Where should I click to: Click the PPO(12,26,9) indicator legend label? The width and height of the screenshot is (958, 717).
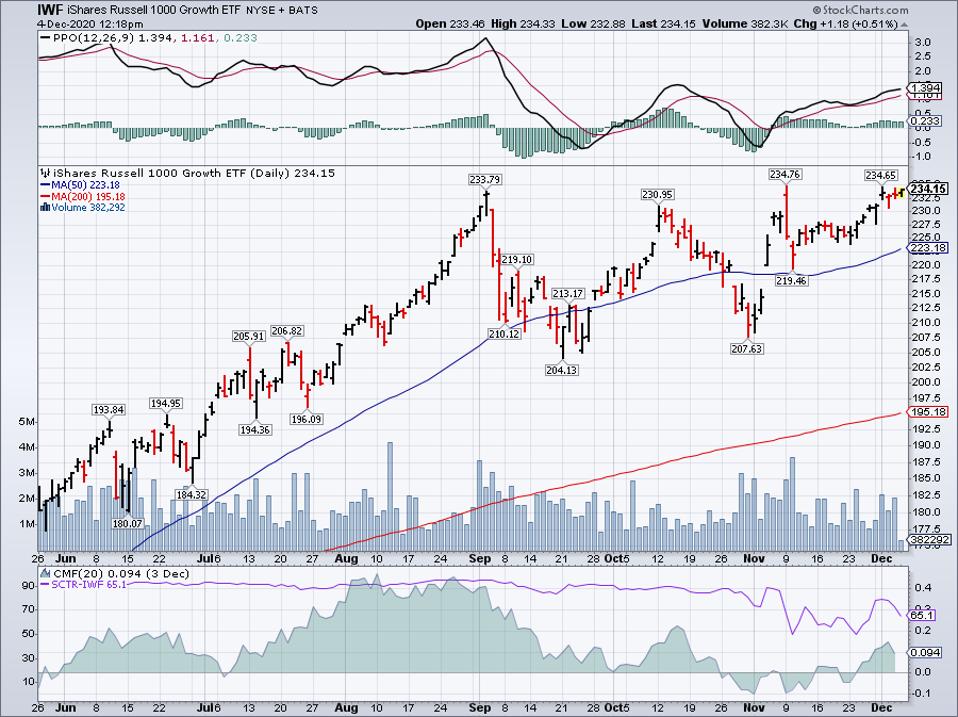click(93, 38)
